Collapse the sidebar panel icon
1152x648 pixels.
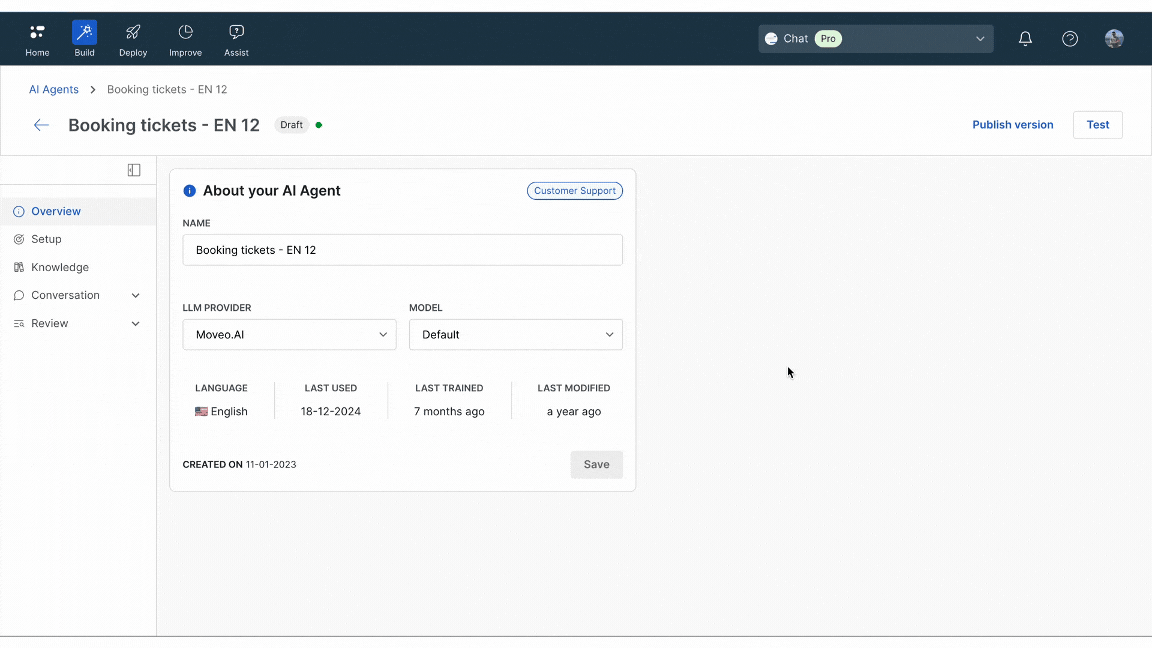pos(134,170)
